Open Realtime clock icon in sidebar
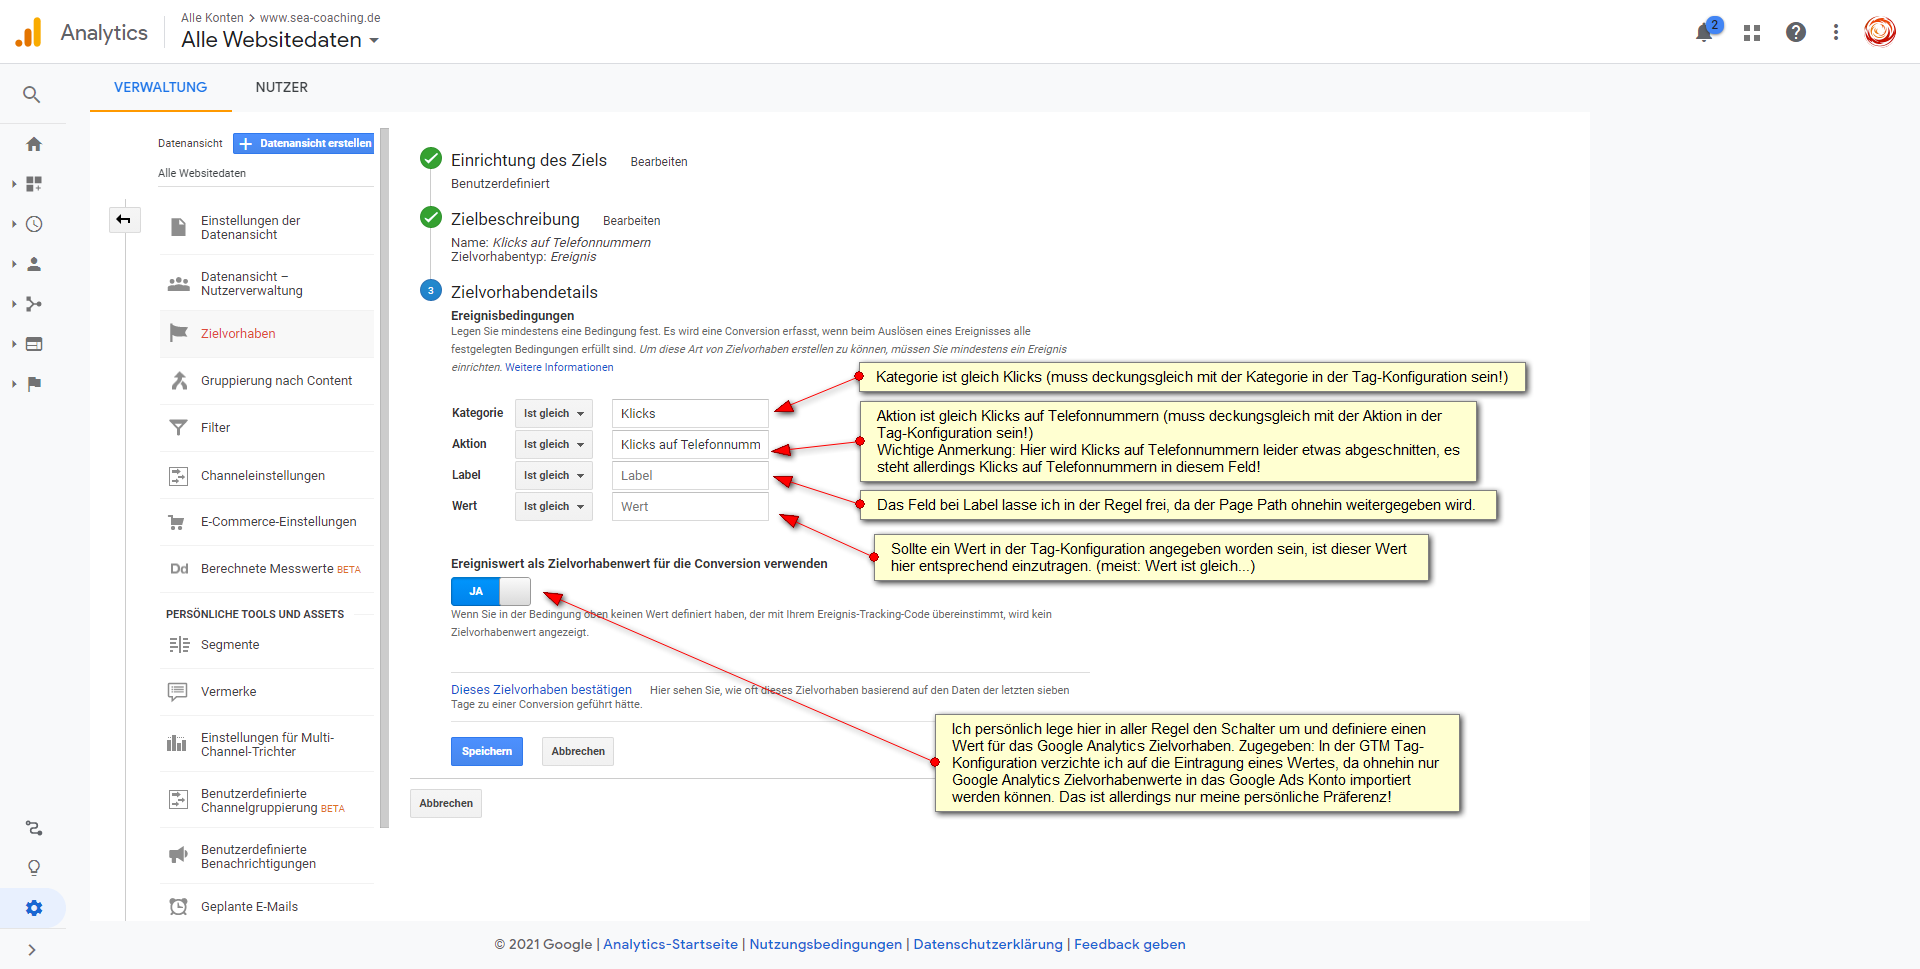Image resolution: width=1920 pixels, height=969 pixels. [x=34, y=224]
